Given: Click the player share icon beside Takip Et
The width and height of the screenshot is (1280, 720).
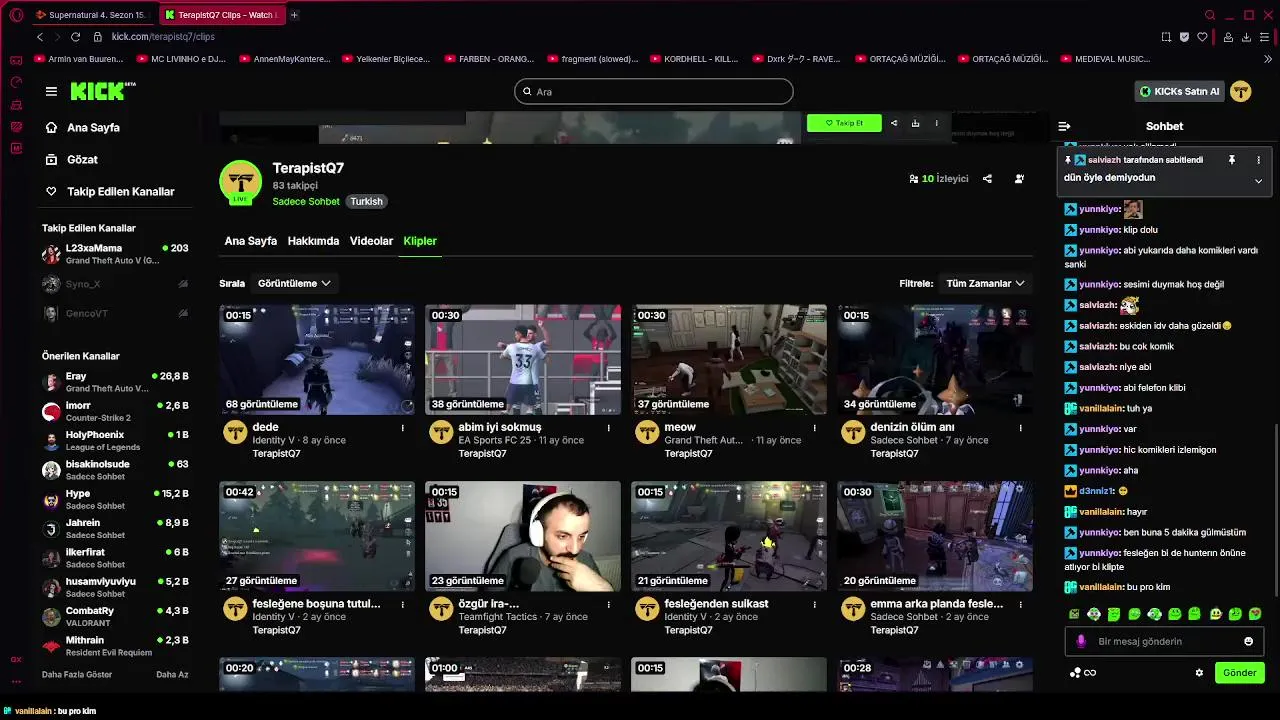Looking at the screenshot, I should (894, 123).
